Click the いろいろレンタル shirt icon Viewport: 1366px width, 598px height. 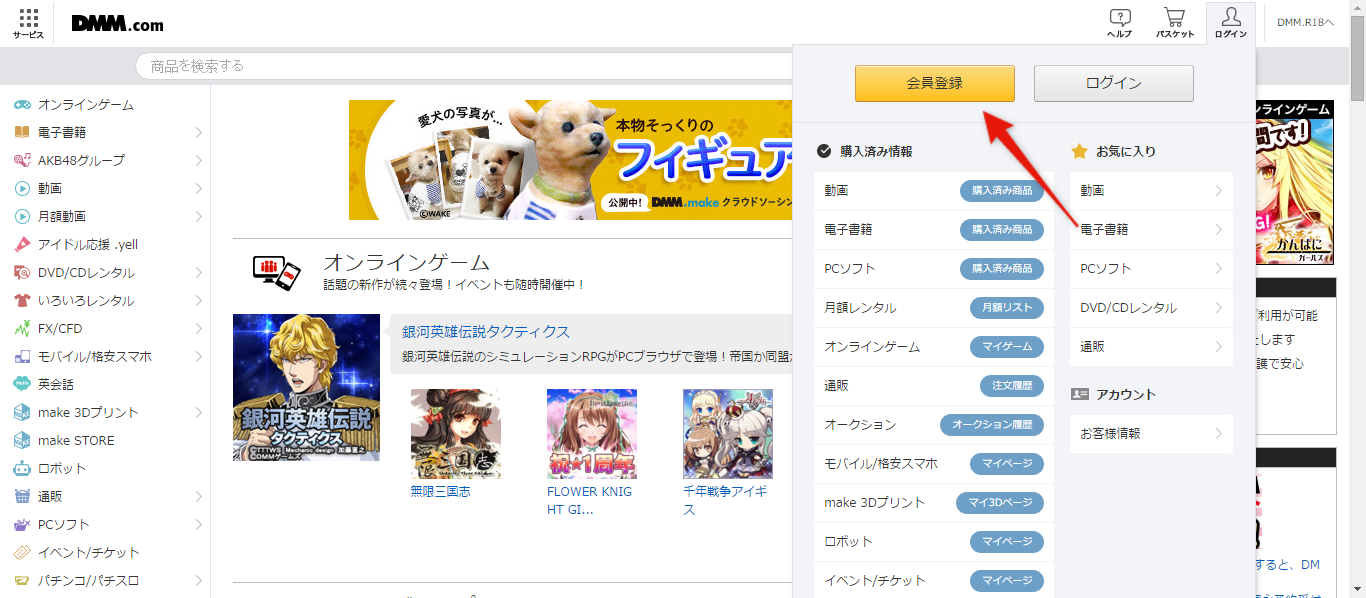(21, 300)
